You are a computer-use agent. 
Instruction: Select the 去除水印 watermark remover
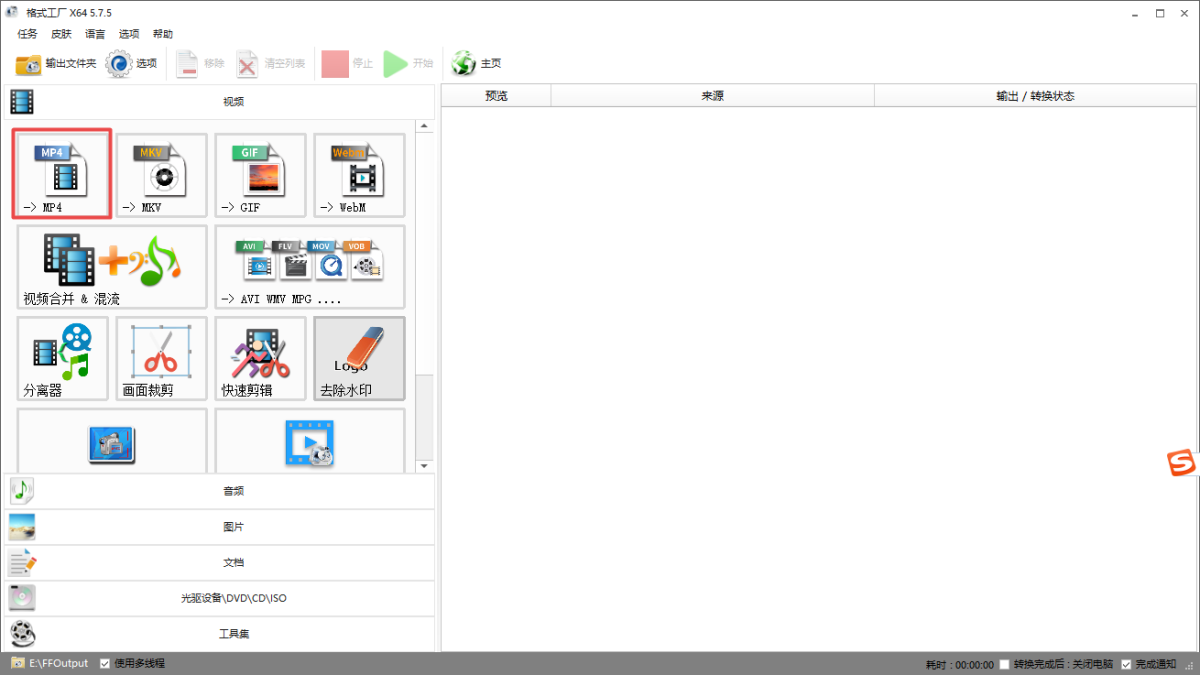[x=359, y=357]
